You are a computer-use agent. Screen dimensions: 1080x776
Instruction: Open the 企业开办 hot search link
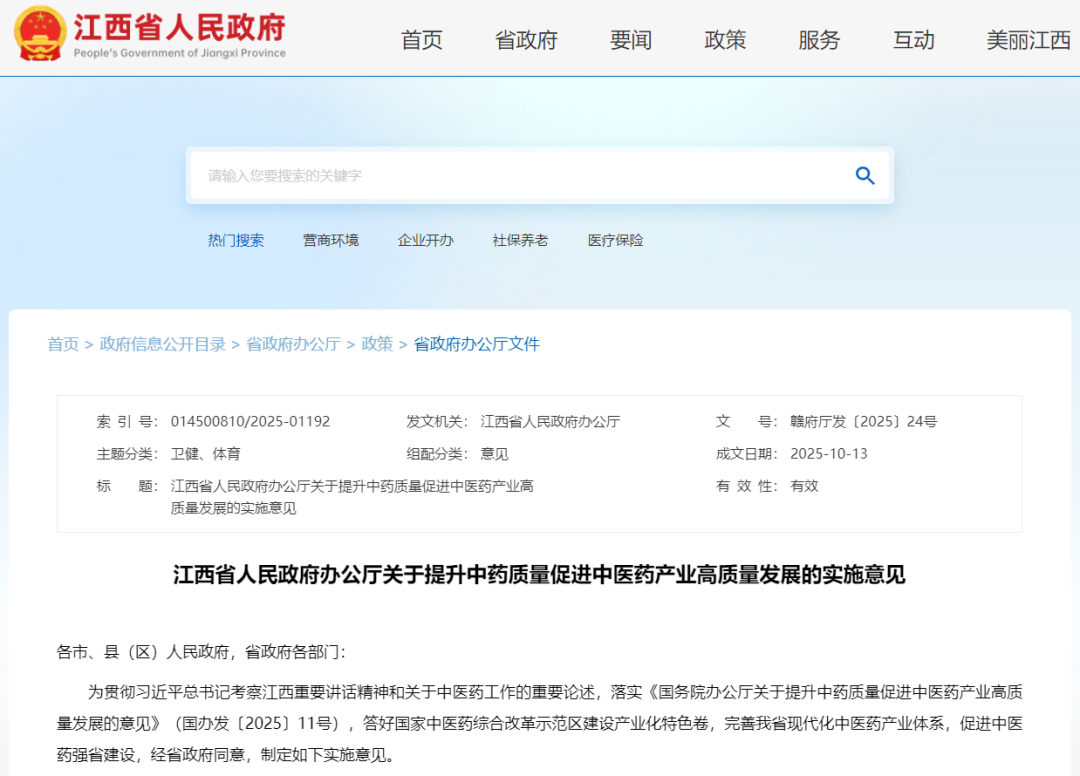(x=425, y=240)
